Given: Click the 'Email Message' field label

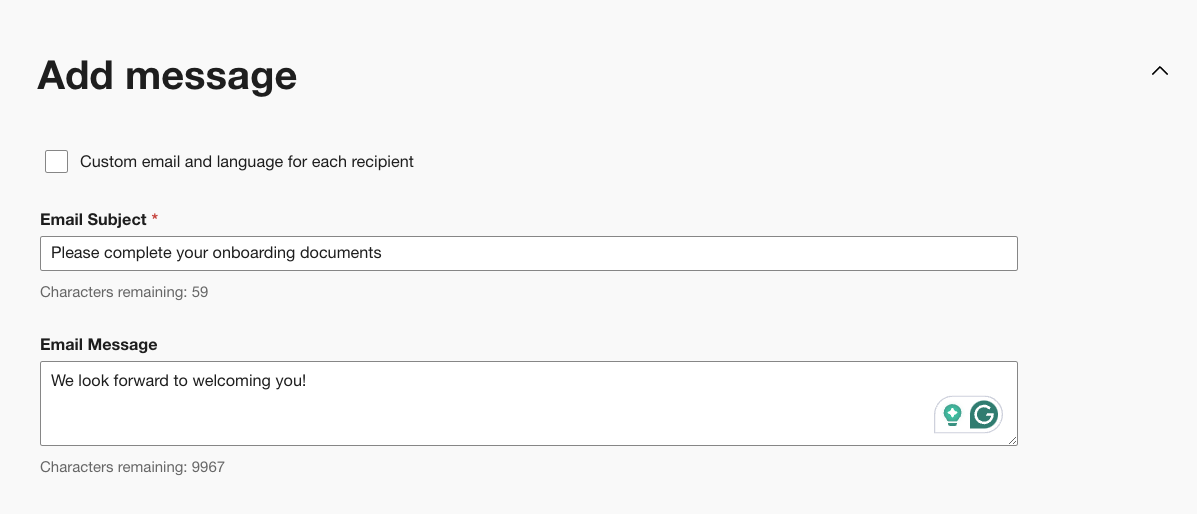Looking at the screenshot, I should click(99, 344).
